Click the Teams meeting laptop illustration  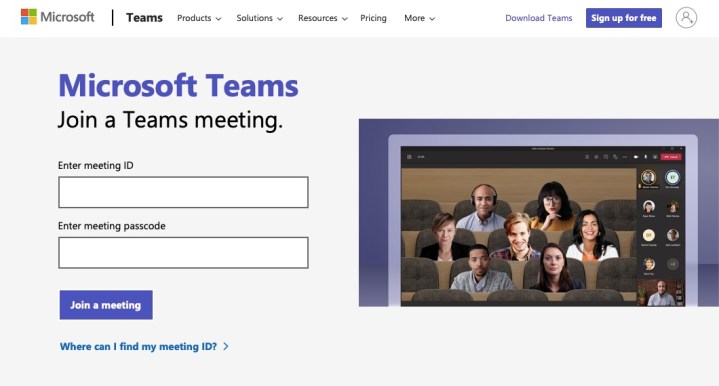pos(539,213)
